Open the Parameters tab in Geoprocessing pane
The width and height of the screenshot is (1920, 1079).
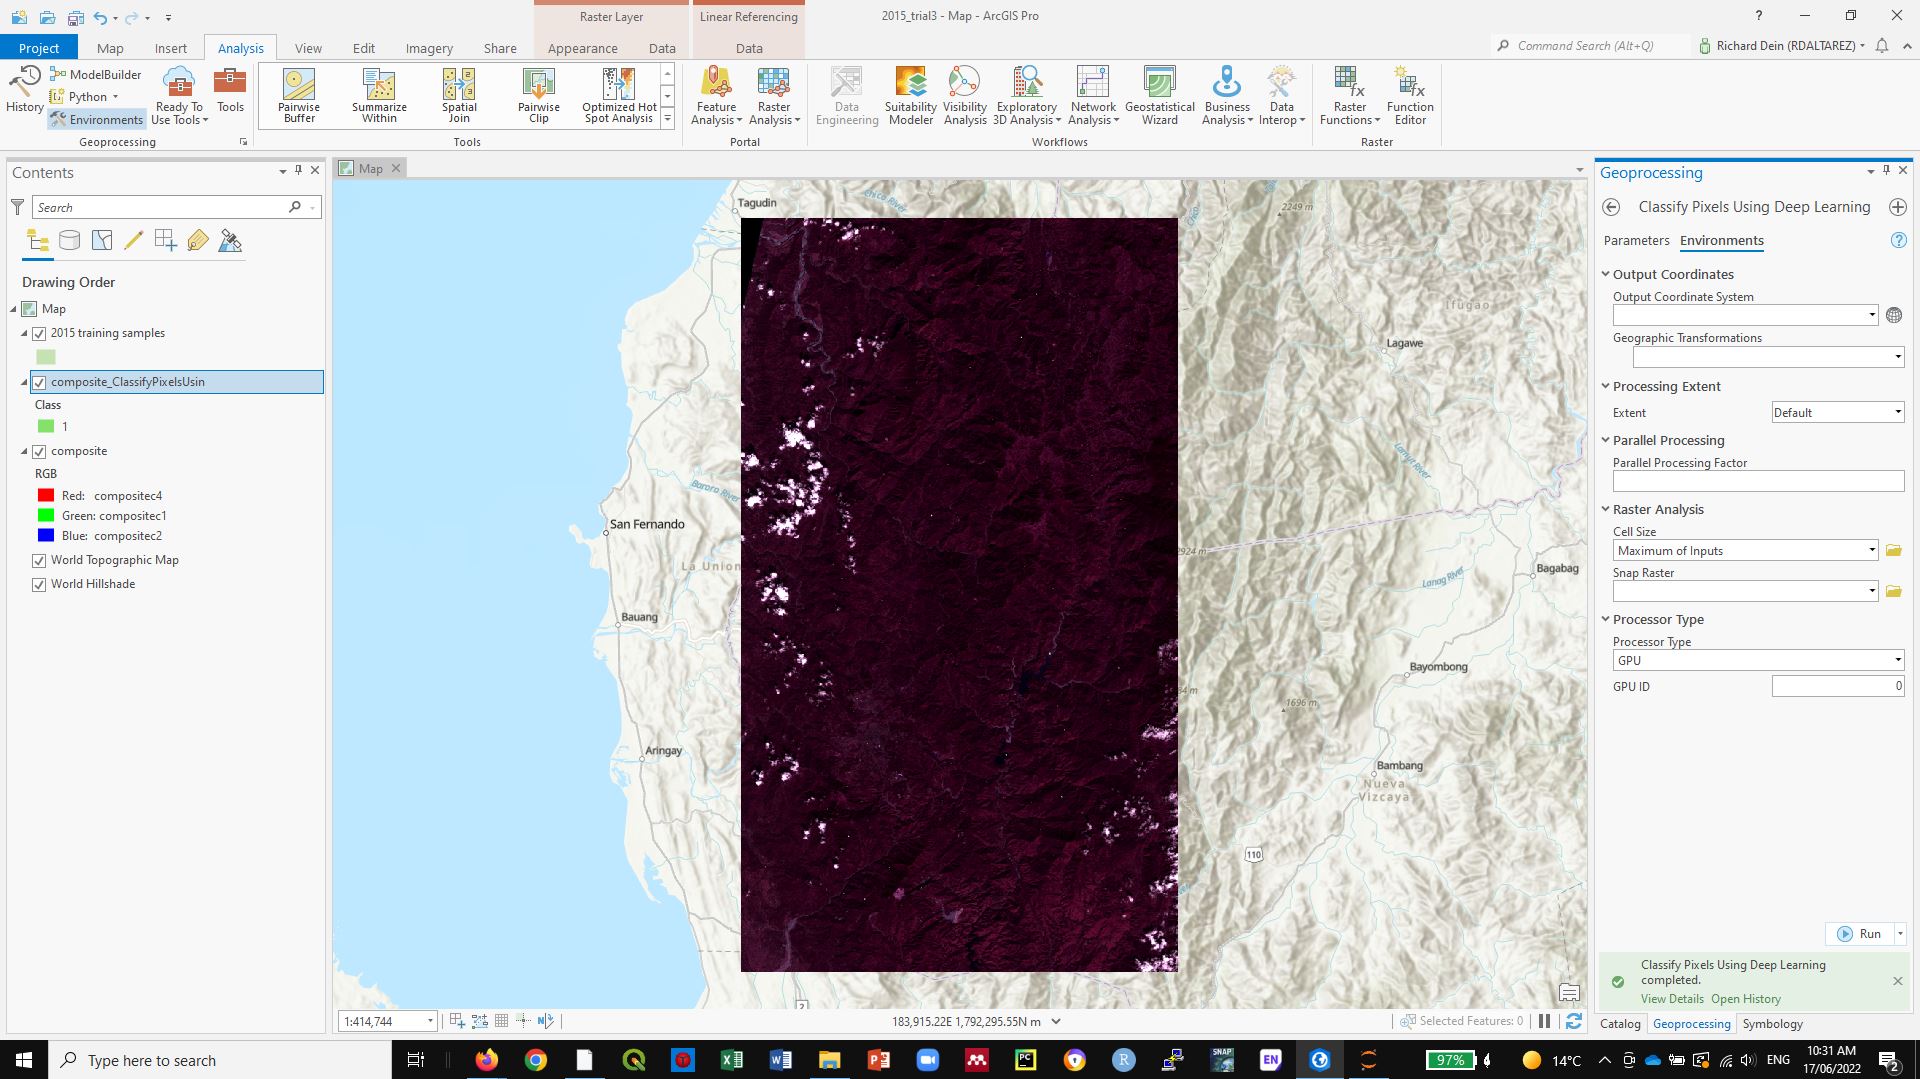tap(1636, 240)
